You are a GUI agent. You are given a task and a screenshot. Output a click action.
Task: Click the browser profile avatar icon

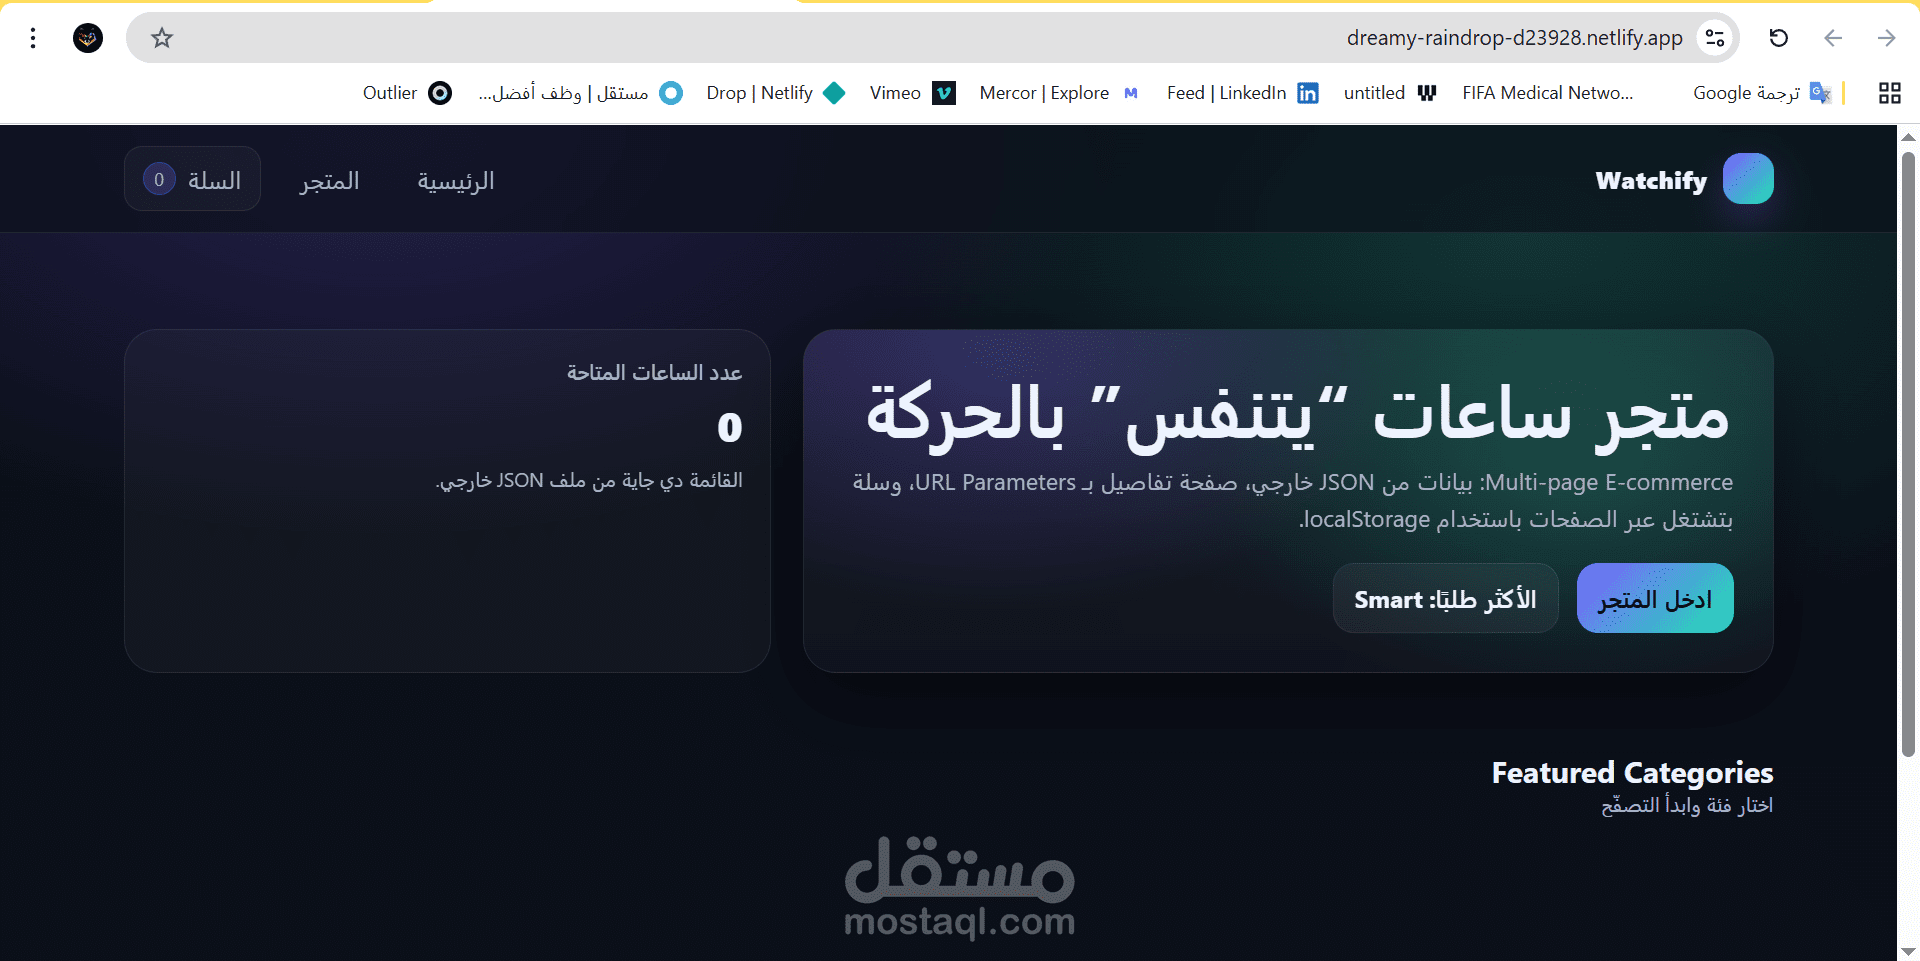[x=88, y=38]
